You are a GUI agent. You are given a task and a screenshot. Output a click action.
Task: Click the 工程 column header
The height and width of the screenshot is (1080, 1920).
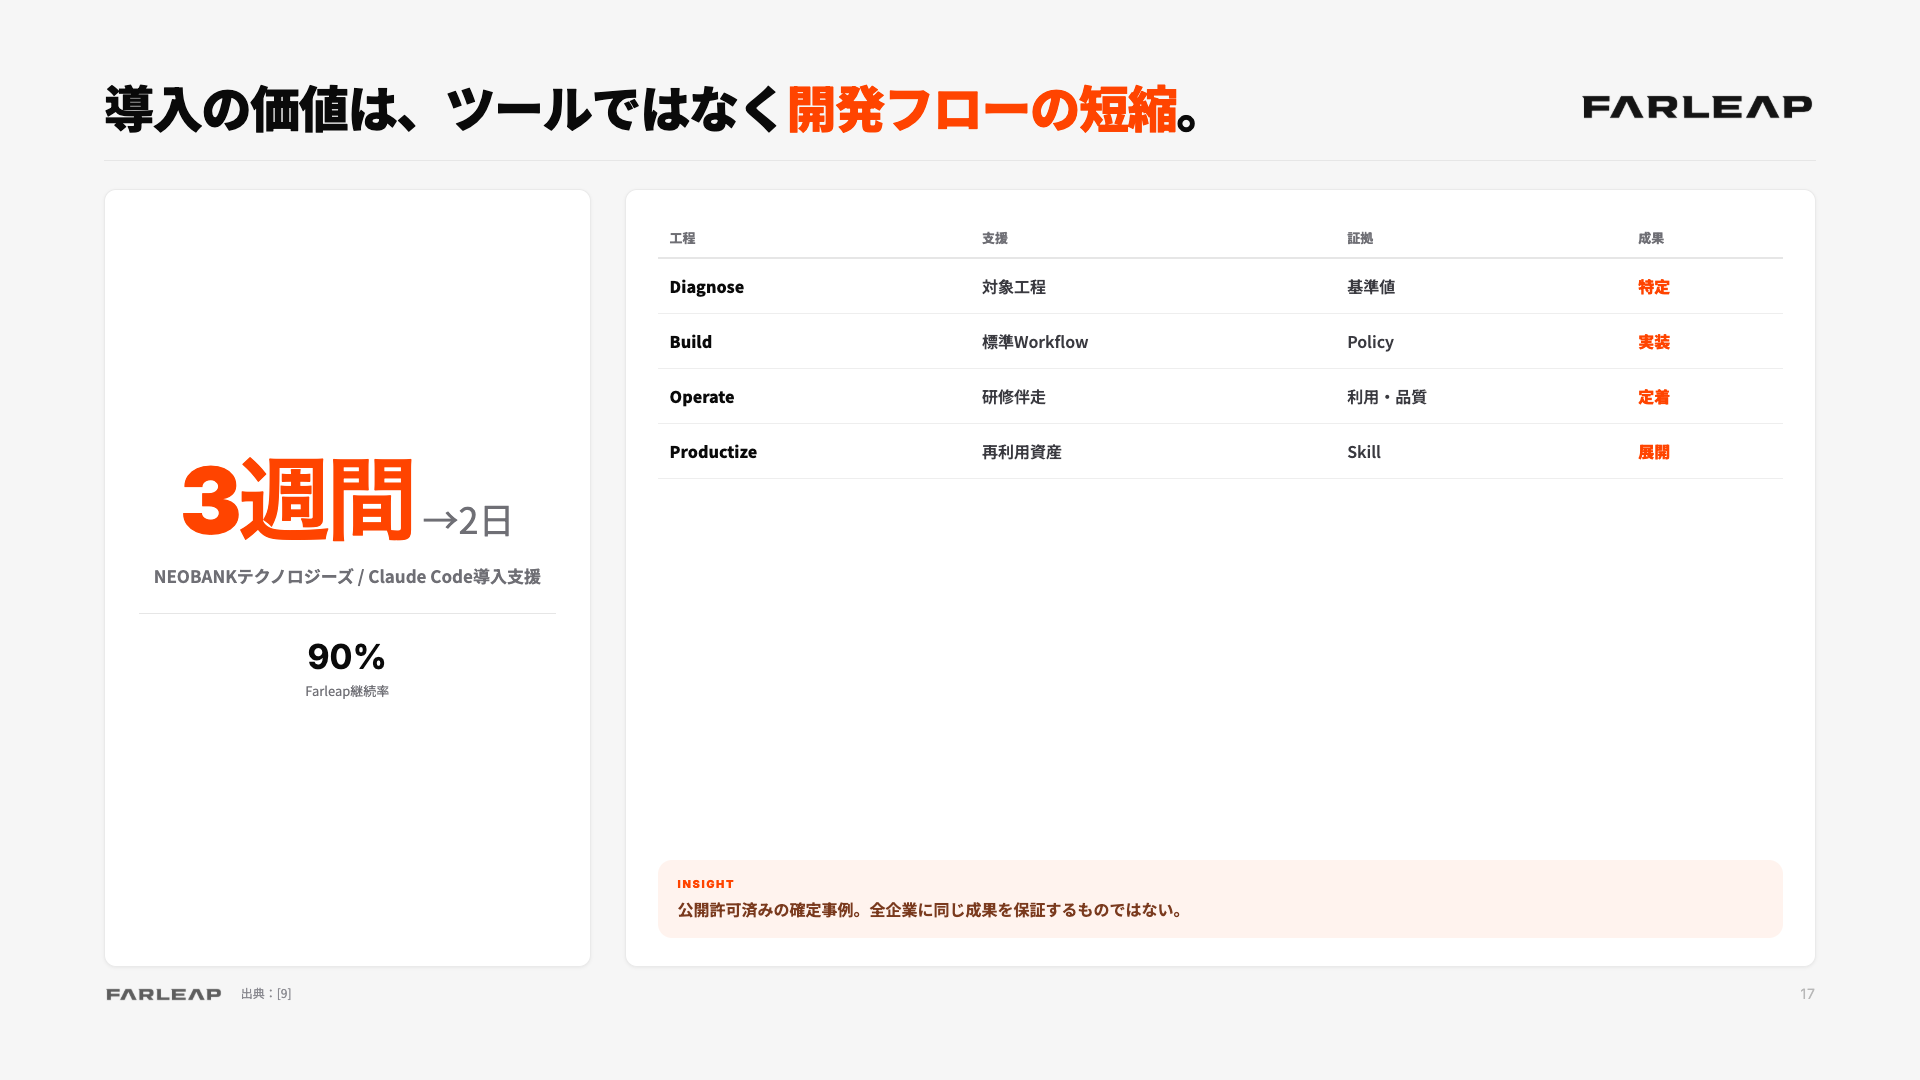pos(682,238)
